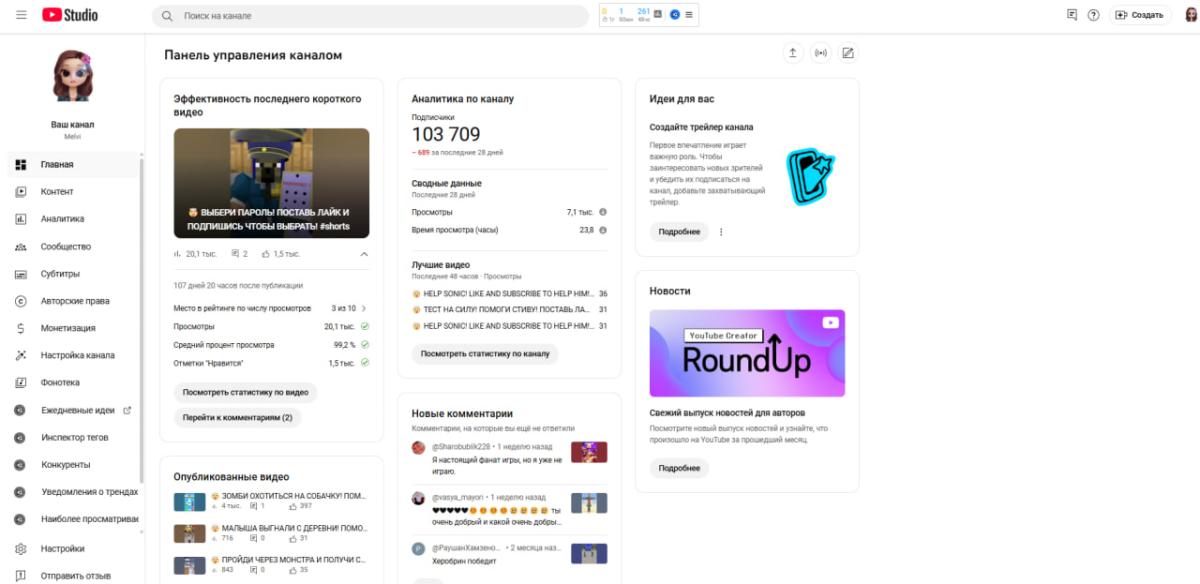Viewport: 1200px width, 584px height.
Task: Click the Инспектор тегов icon in the sidebar
Action: point(20,437)
